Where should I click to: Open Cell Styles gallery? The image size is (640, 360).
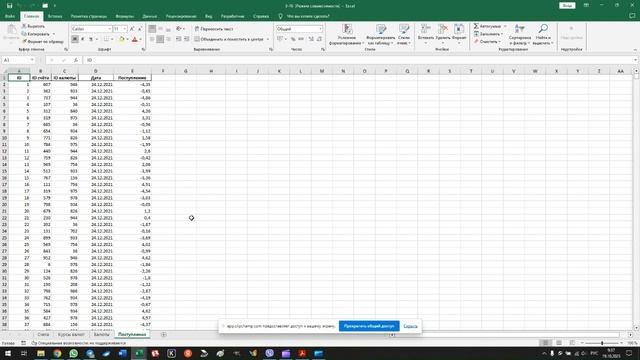pyautogui.click(x=404, y=34)
